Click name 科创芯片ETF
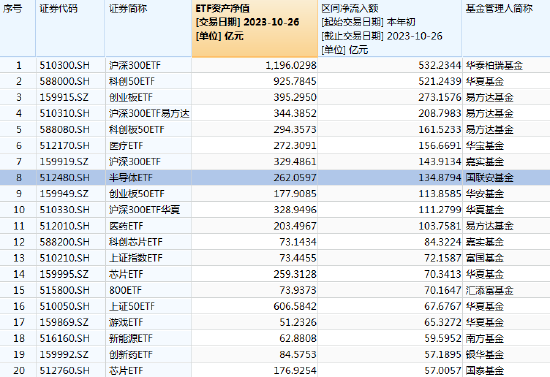Image resolution: width=550 pixels, height=377 pixels. (x=136, y=242)
